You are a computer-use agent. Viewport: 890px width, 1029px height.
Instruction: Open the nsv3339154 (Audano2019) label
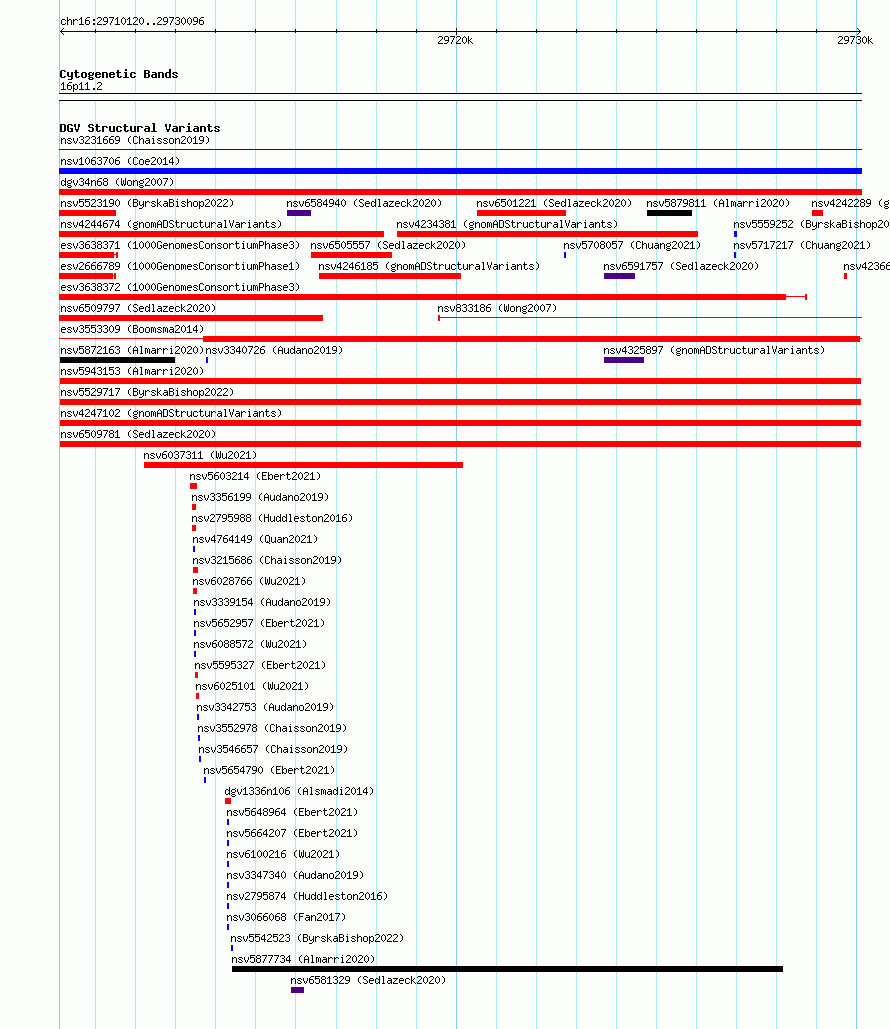pyautogui.click(x=262, y=602)
